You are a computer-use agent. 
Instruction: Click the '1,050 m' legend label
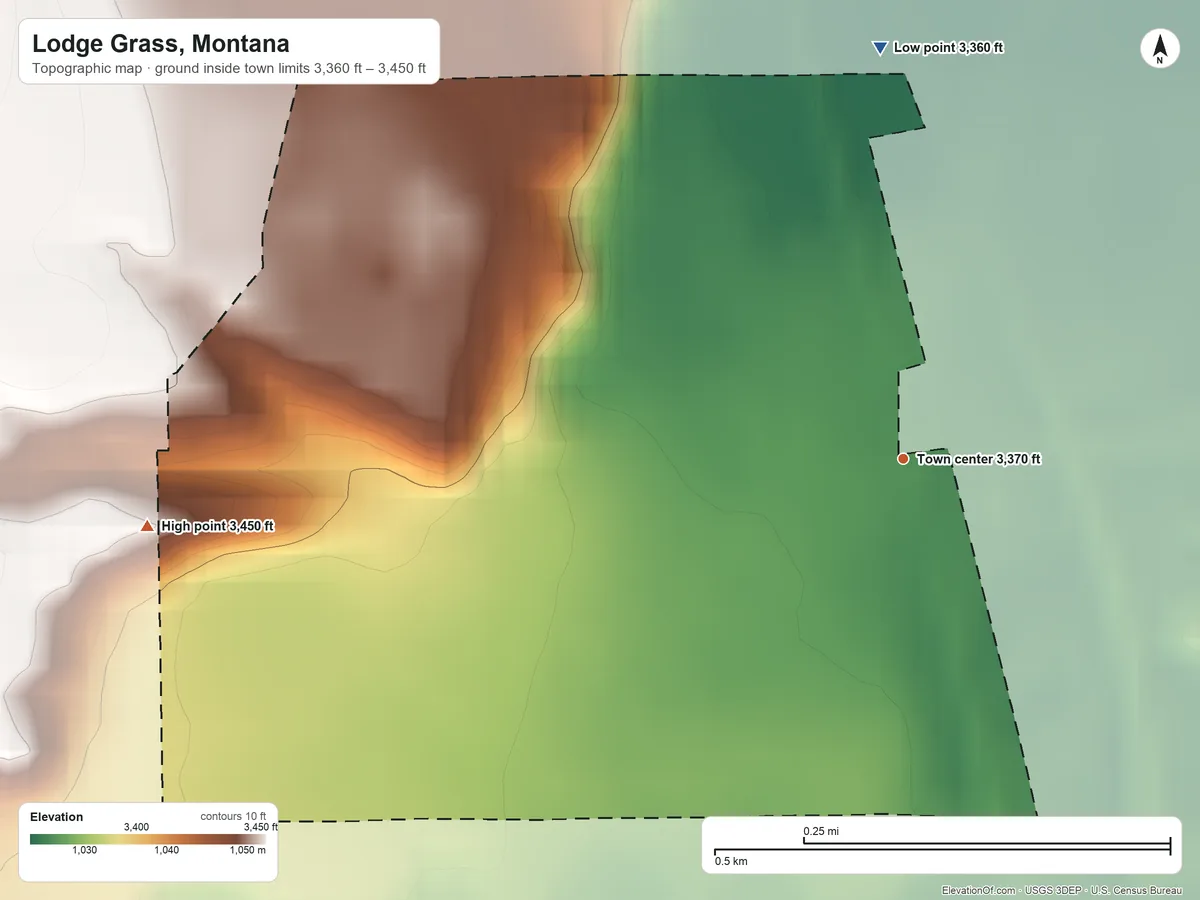248,850
